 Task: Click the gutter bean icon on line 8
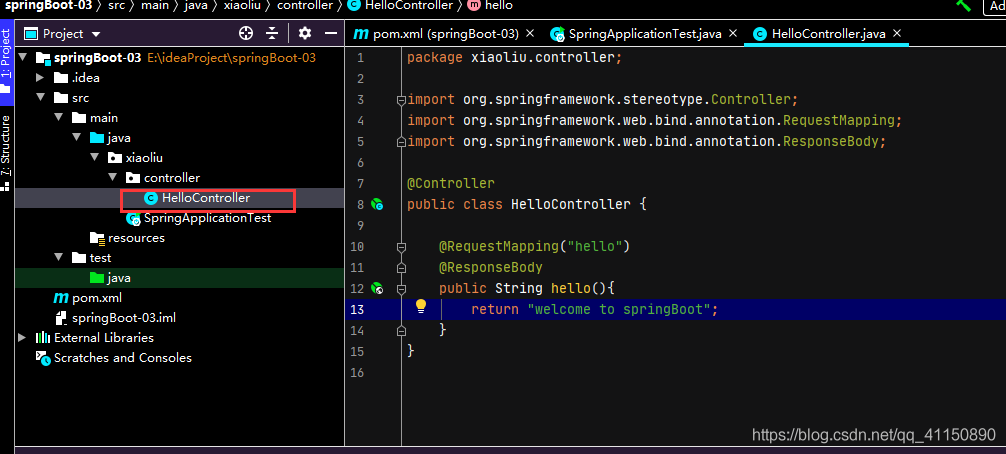pyautogui.click(x=377, y=205)
